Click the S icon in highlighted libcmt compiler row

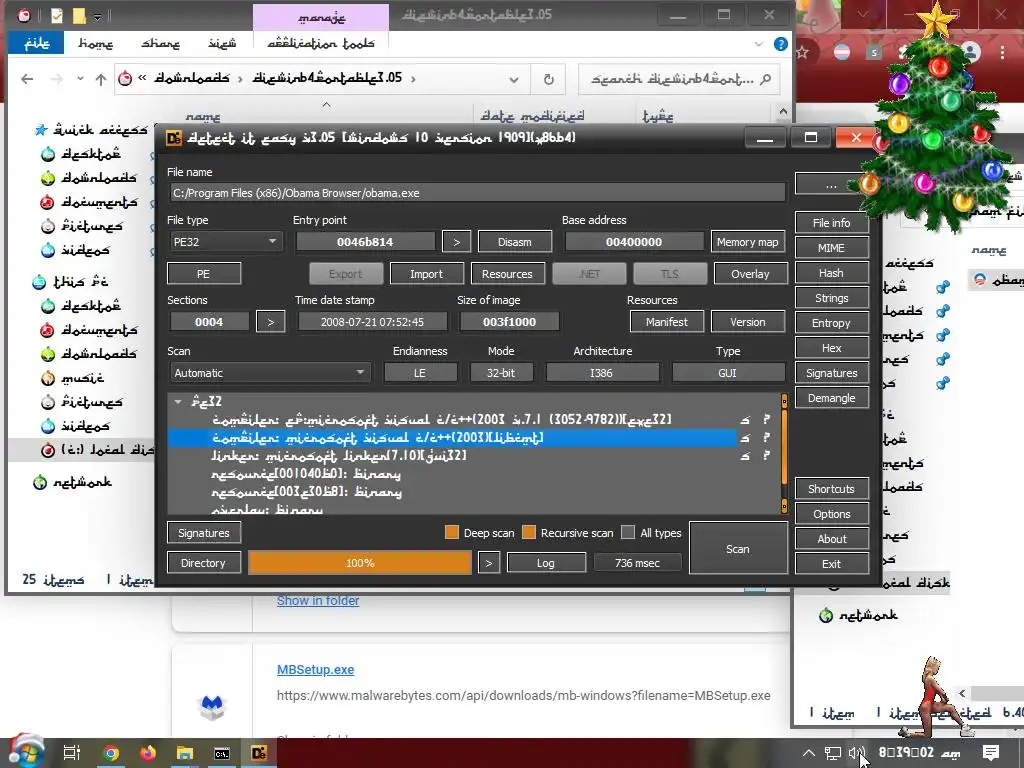click(x=745, y=438)
